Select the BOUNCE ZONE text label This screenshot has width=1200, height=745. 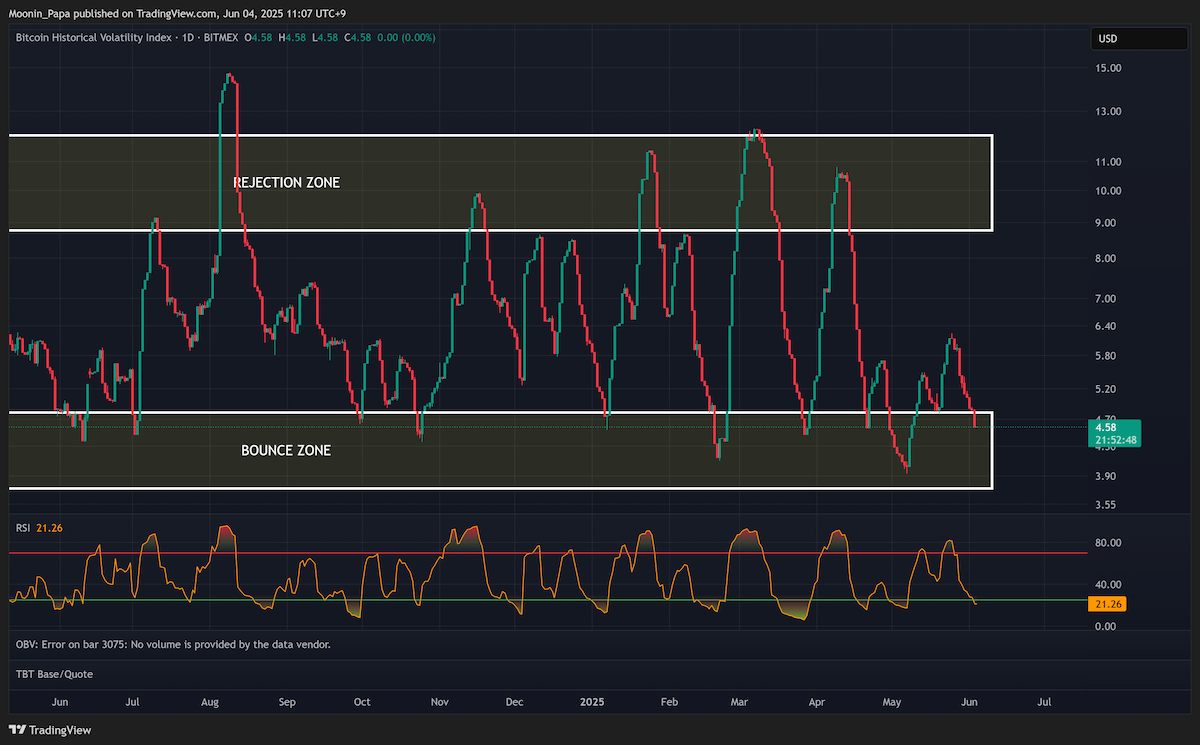click(286, 451)
